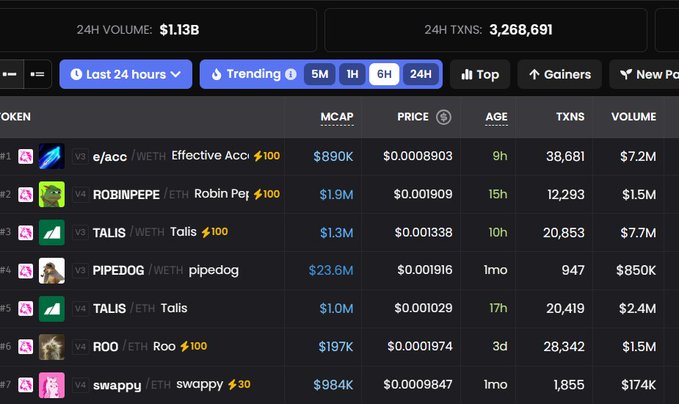Viewport: 679px width, 404px height.
Task: Click the swappy pink token logo
Action: pyautogui.click(x=52, y=385)
